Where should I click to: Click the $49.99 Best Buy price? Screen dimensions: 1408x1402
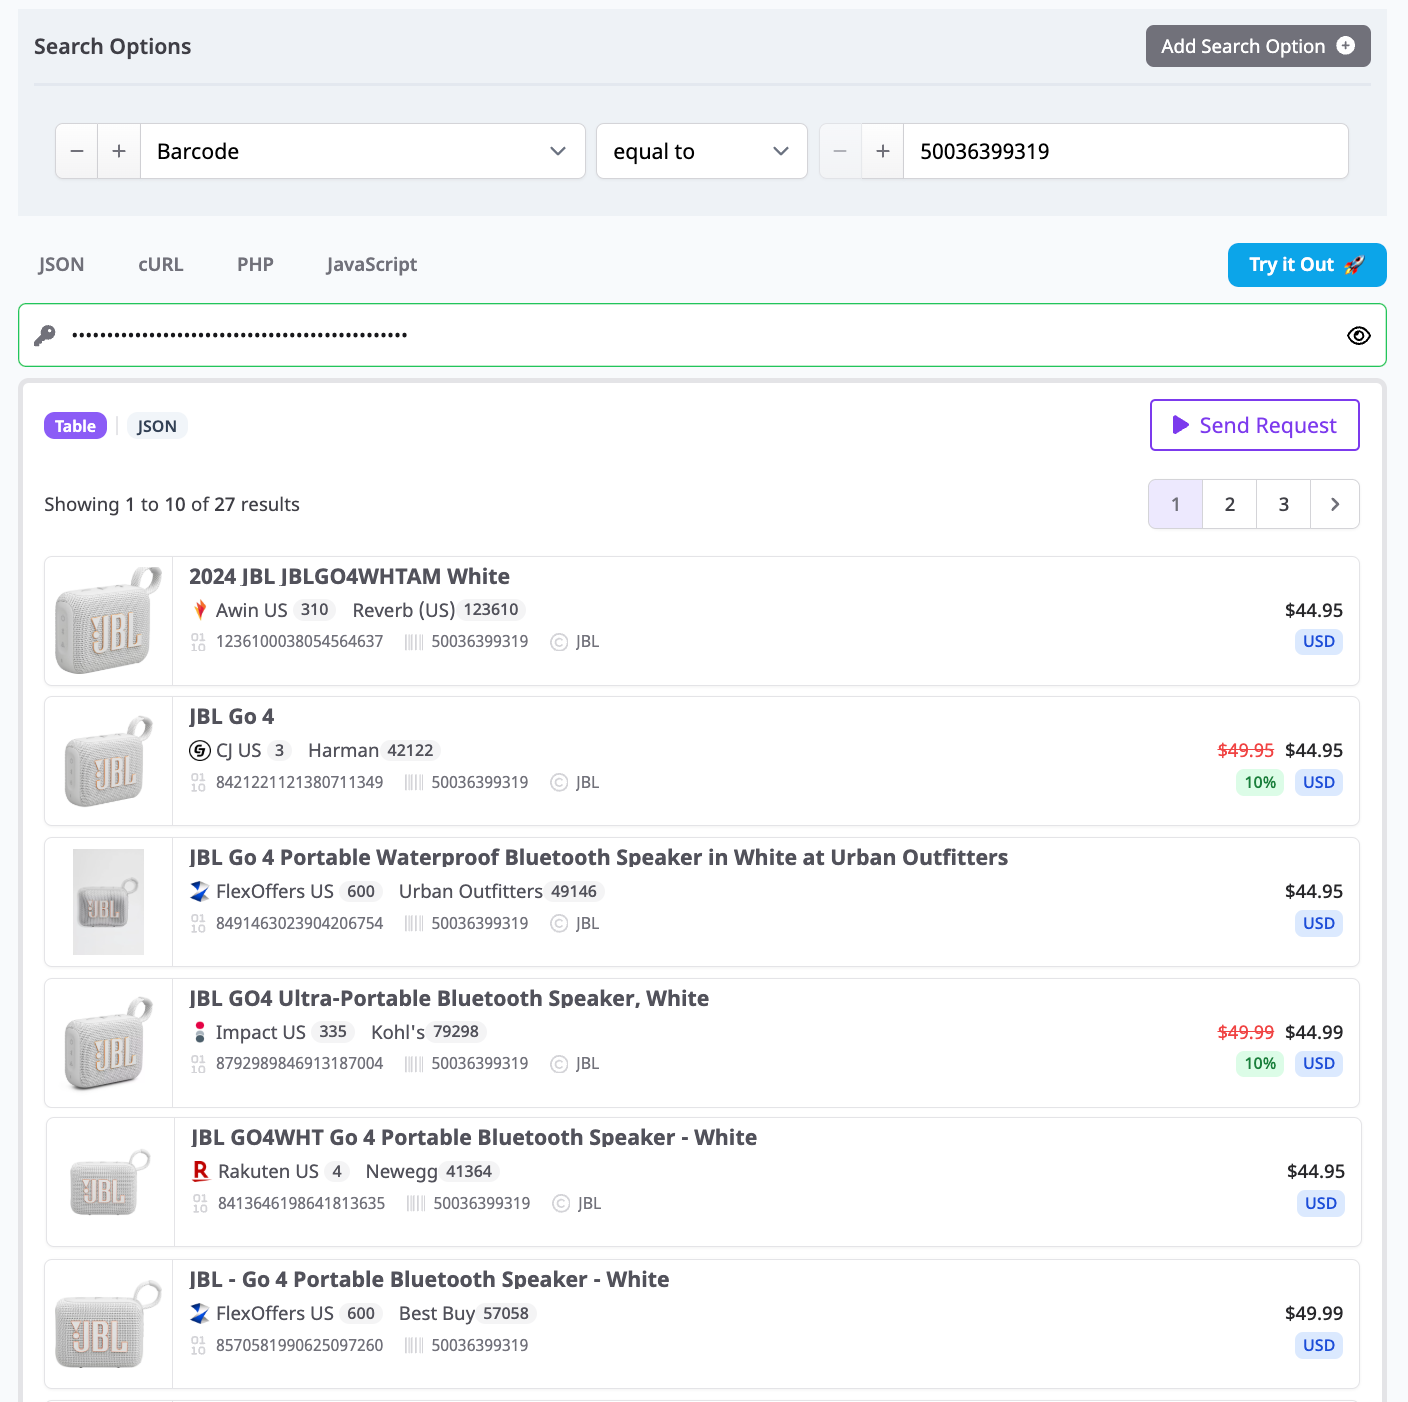pyautogui.click(x=1314, y=1313)
